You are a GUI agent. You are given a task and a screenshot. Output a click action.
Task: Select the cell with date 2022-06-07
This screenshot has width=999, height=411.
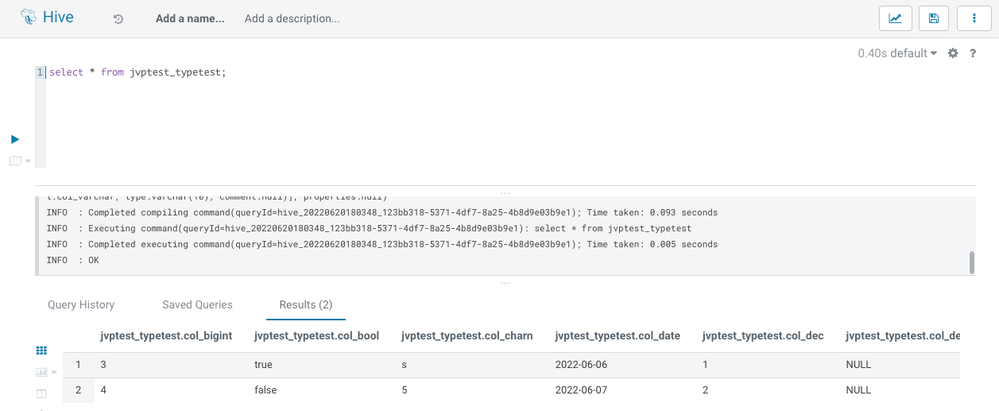[x=579, y=390]
